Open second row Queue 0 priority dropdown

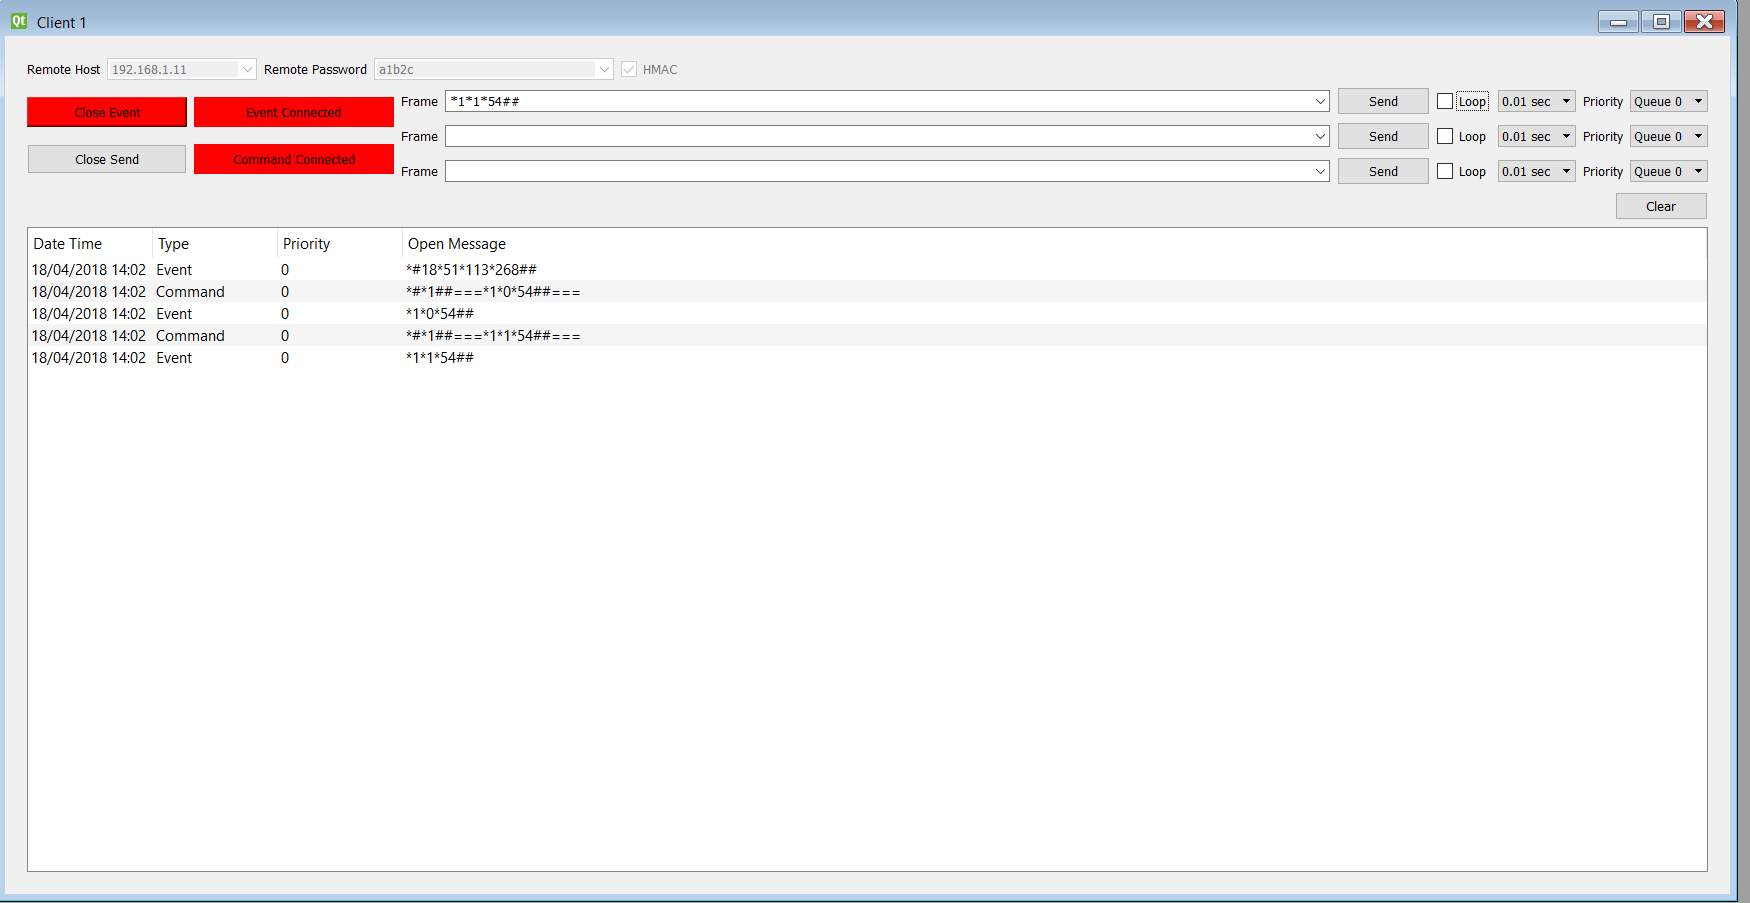pos(1668,136)
